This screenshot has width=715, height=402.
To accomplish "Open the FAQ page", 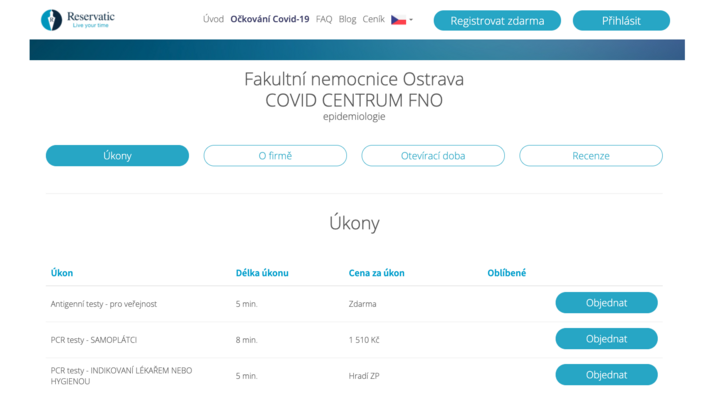I will point(324,20).
